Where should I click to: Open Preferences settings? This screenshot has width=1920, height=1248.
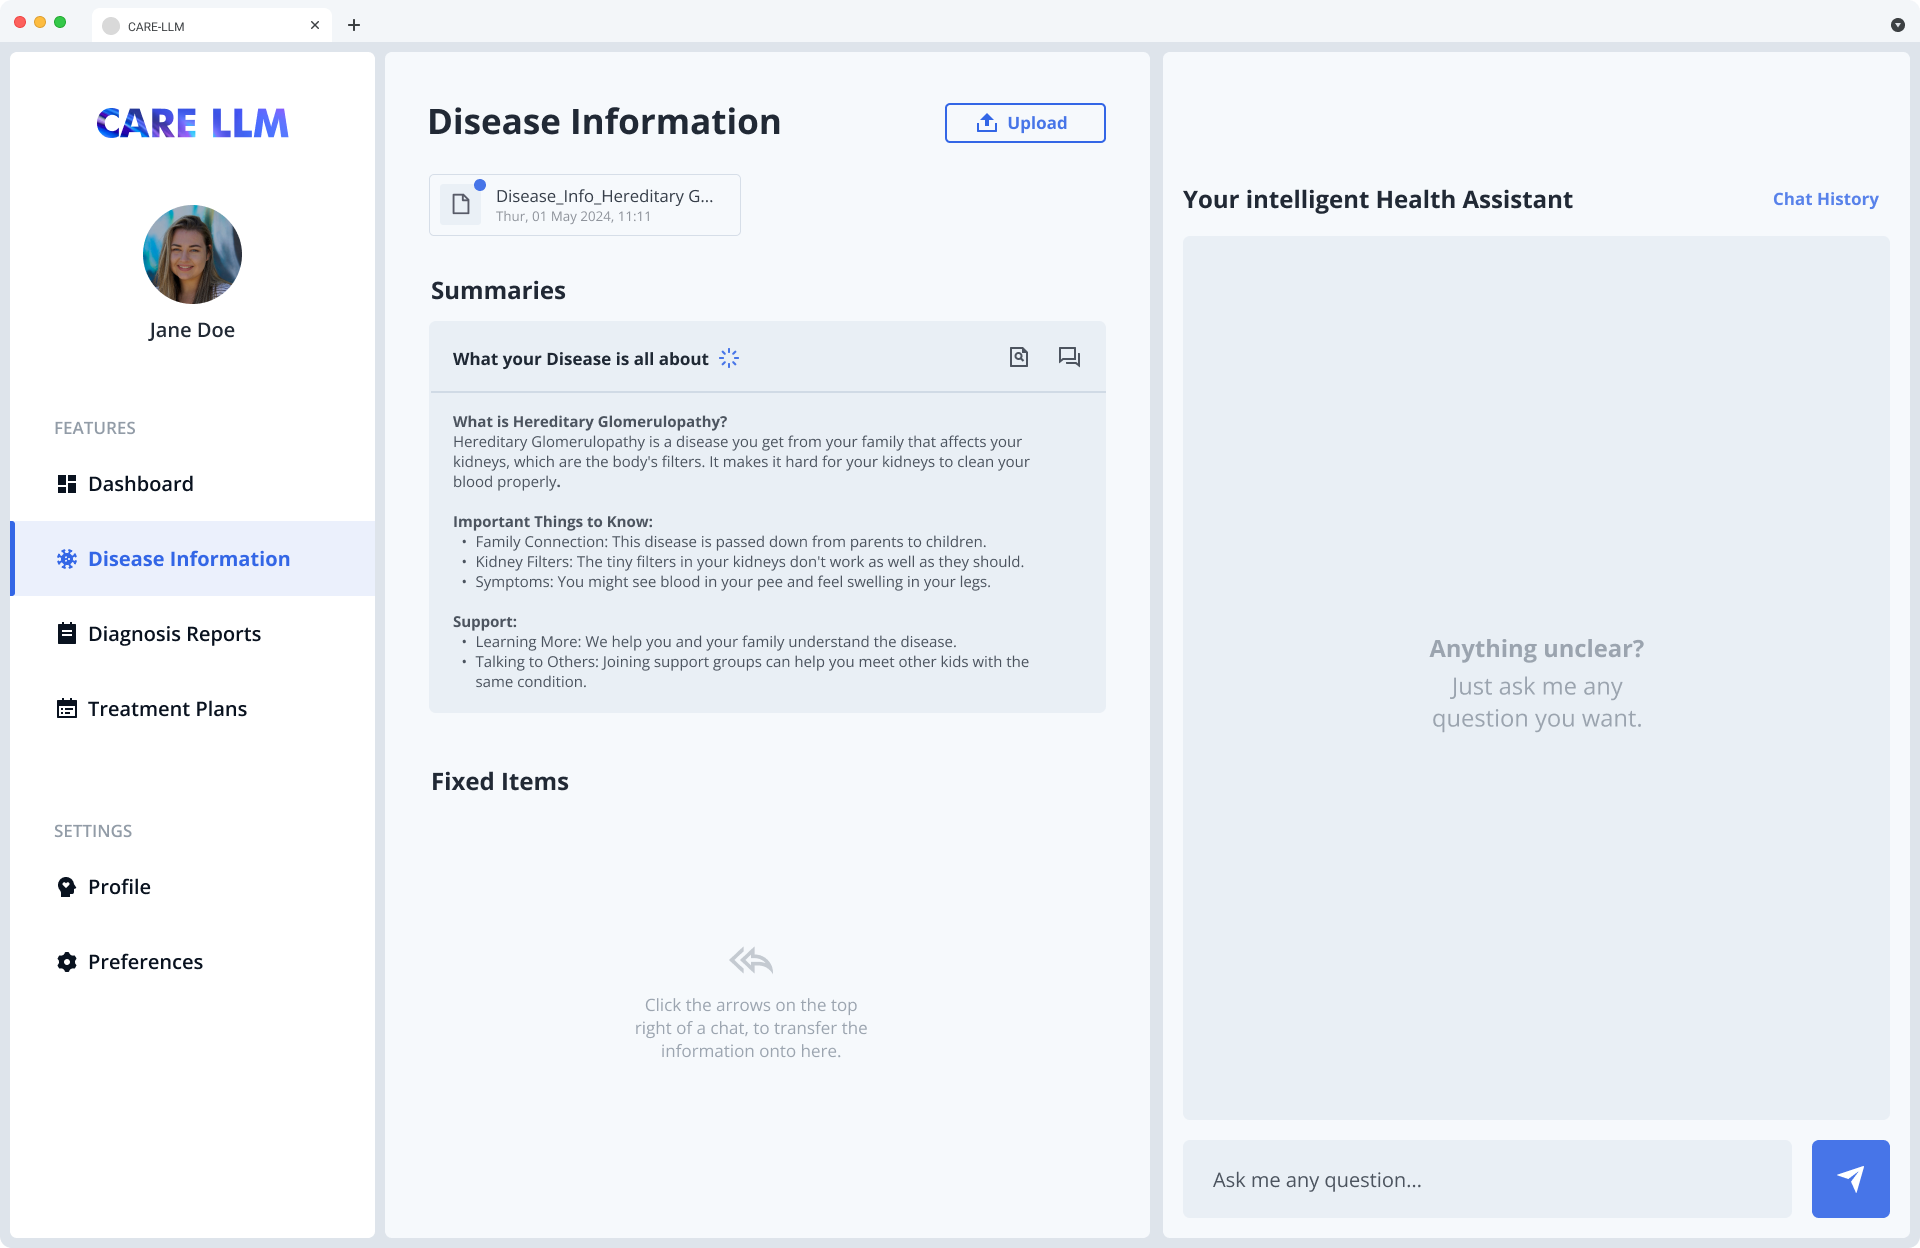pyautogui.click(x=192, y=962)
